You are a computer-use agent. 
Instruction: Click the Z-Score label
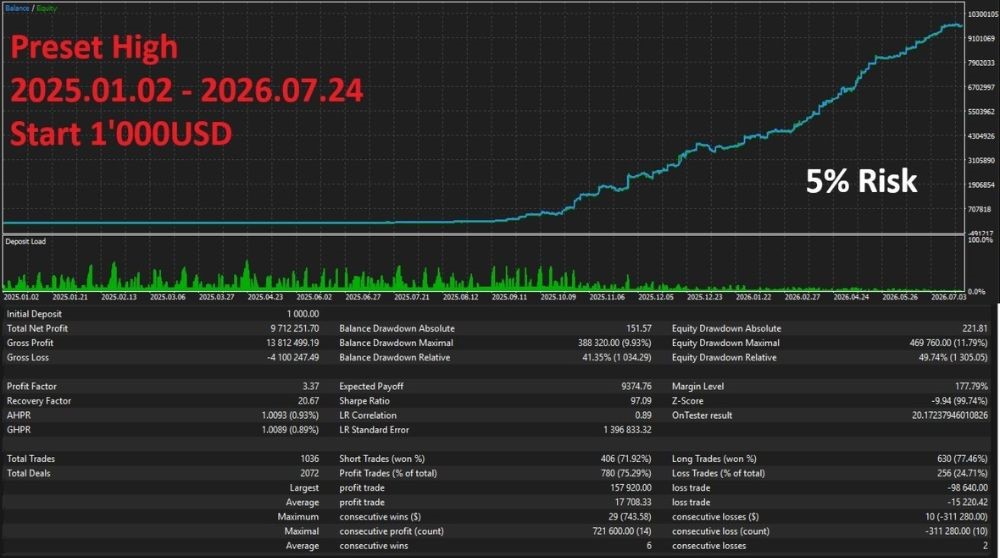[x=688, y=401]
